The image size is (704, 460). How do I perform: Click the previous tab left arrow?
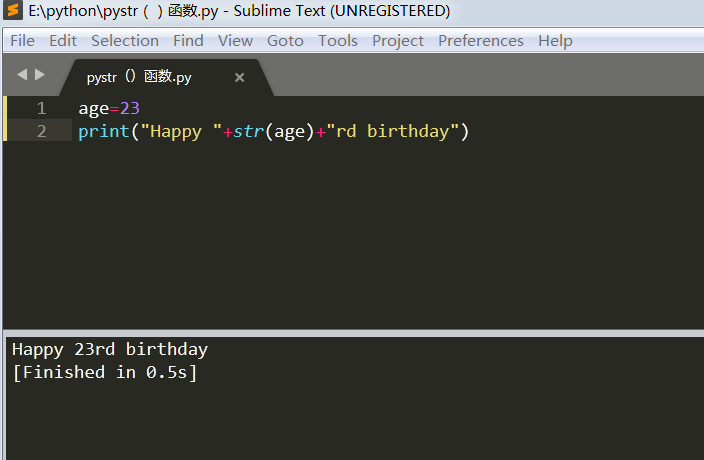coord(22,75)
